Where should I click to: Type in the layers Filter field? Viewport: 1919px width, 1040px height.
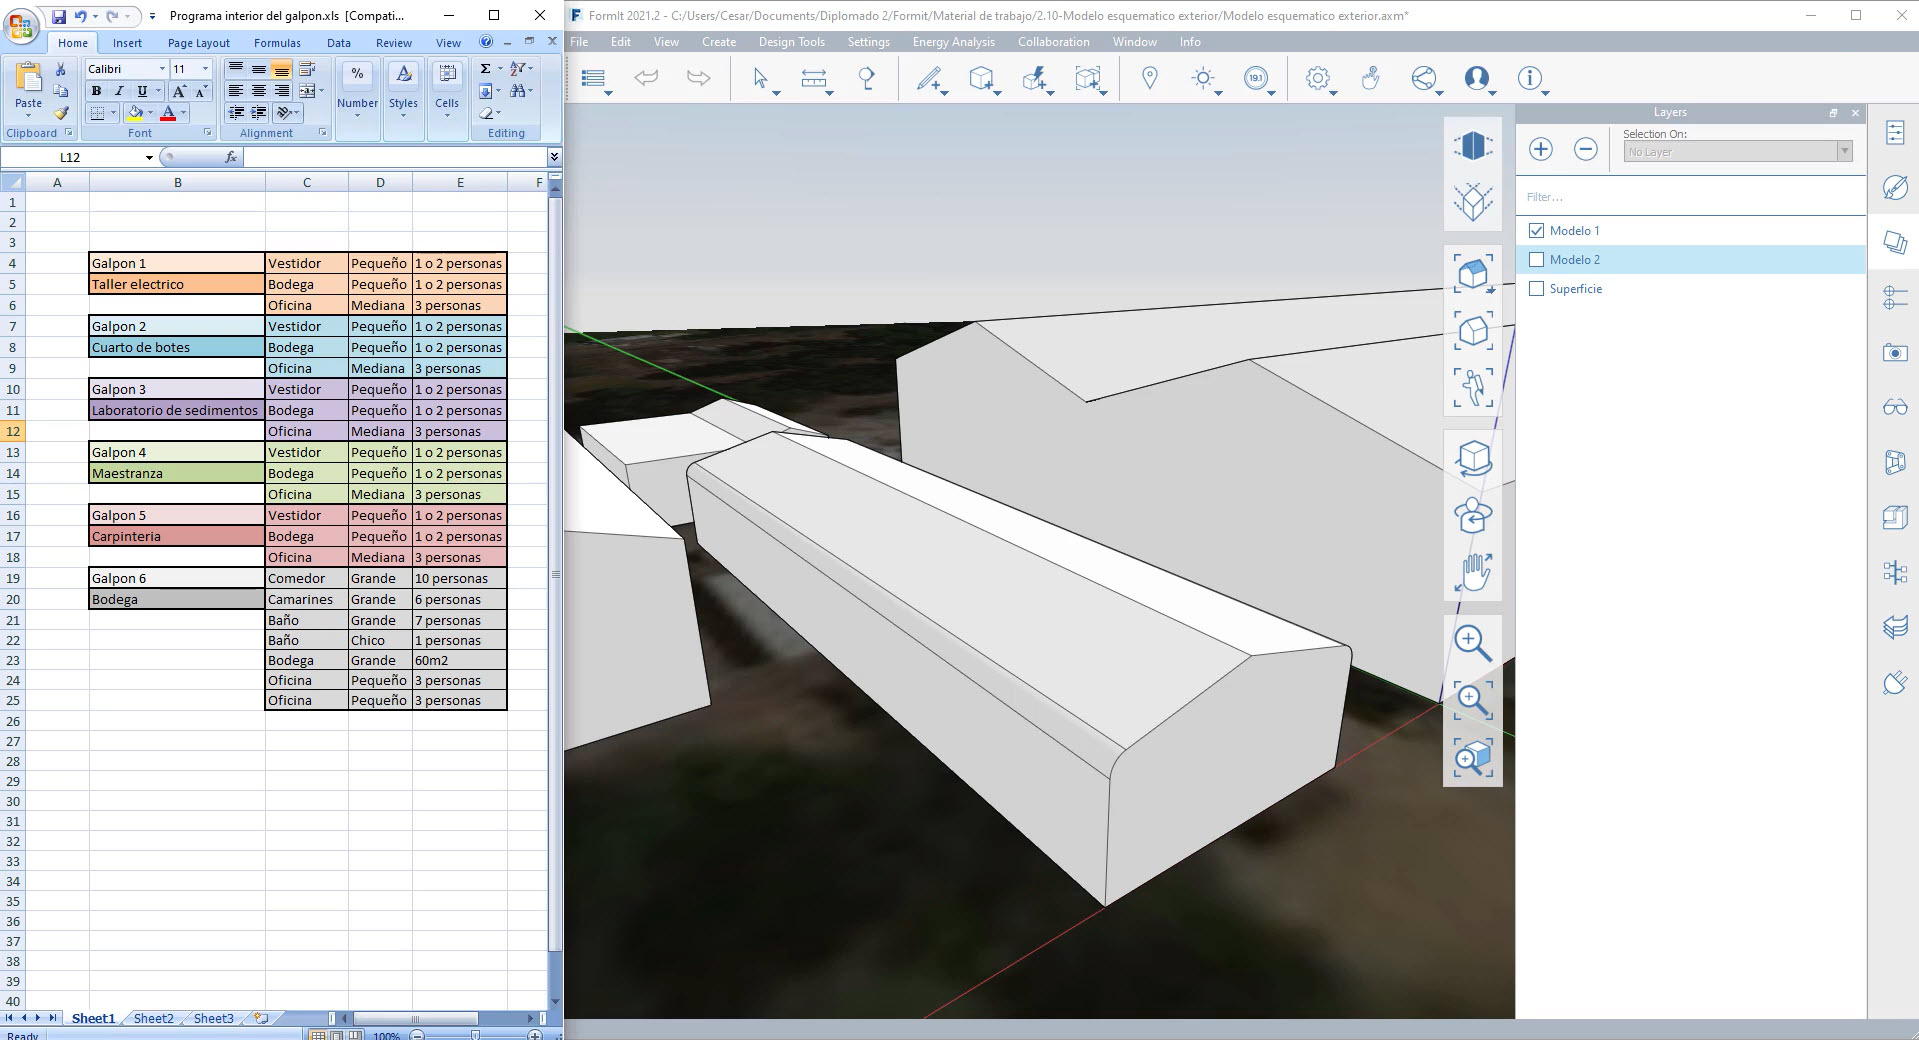1690,197
